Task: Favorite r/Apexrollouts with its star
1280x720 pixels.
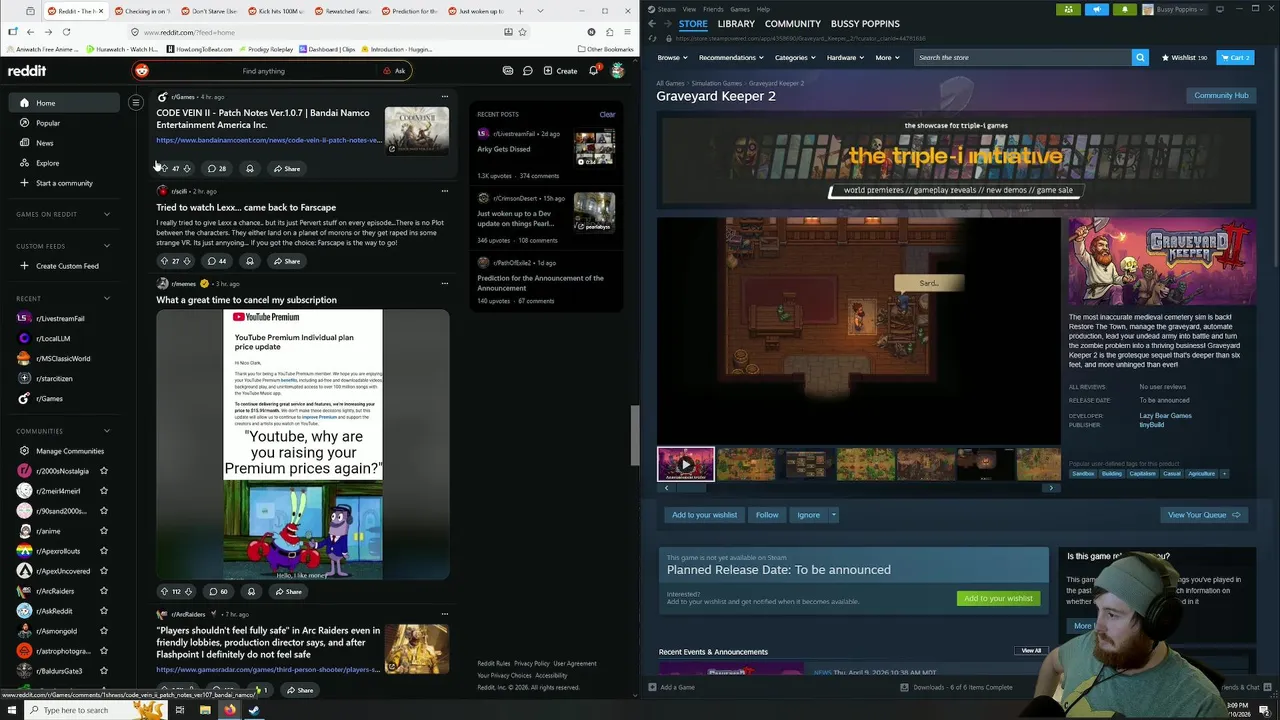Action: pos(104,551)
